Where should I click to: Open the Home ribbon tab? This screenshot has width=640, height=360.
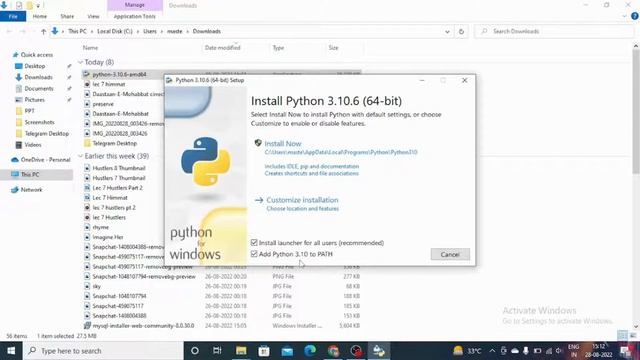pos(40,16)
